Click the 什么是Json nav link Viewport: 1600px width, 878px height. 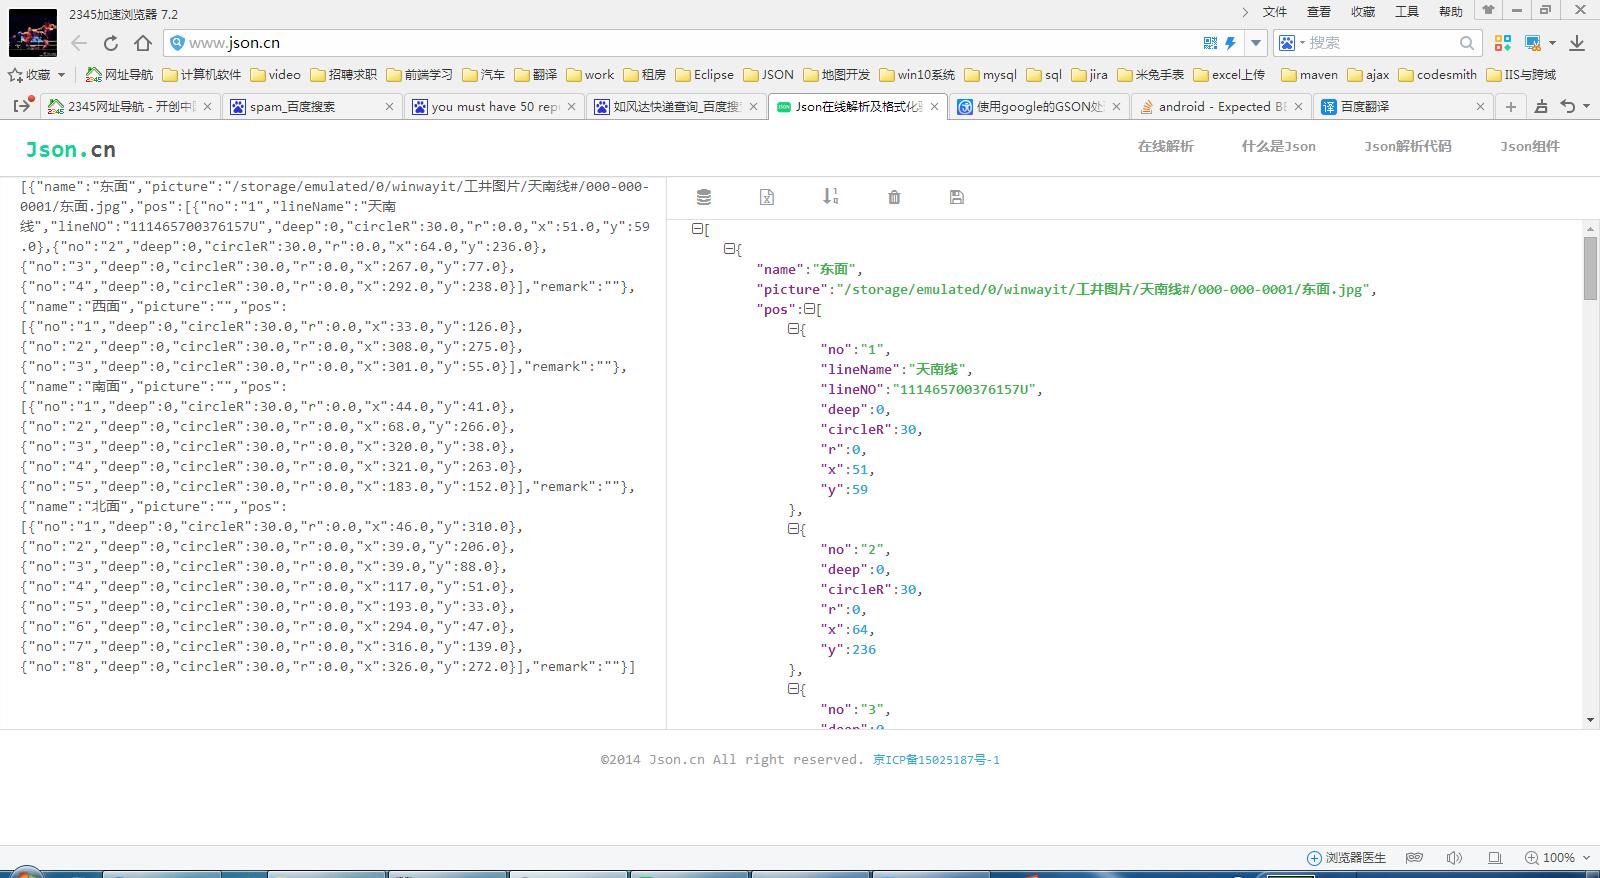[1278, 146]
